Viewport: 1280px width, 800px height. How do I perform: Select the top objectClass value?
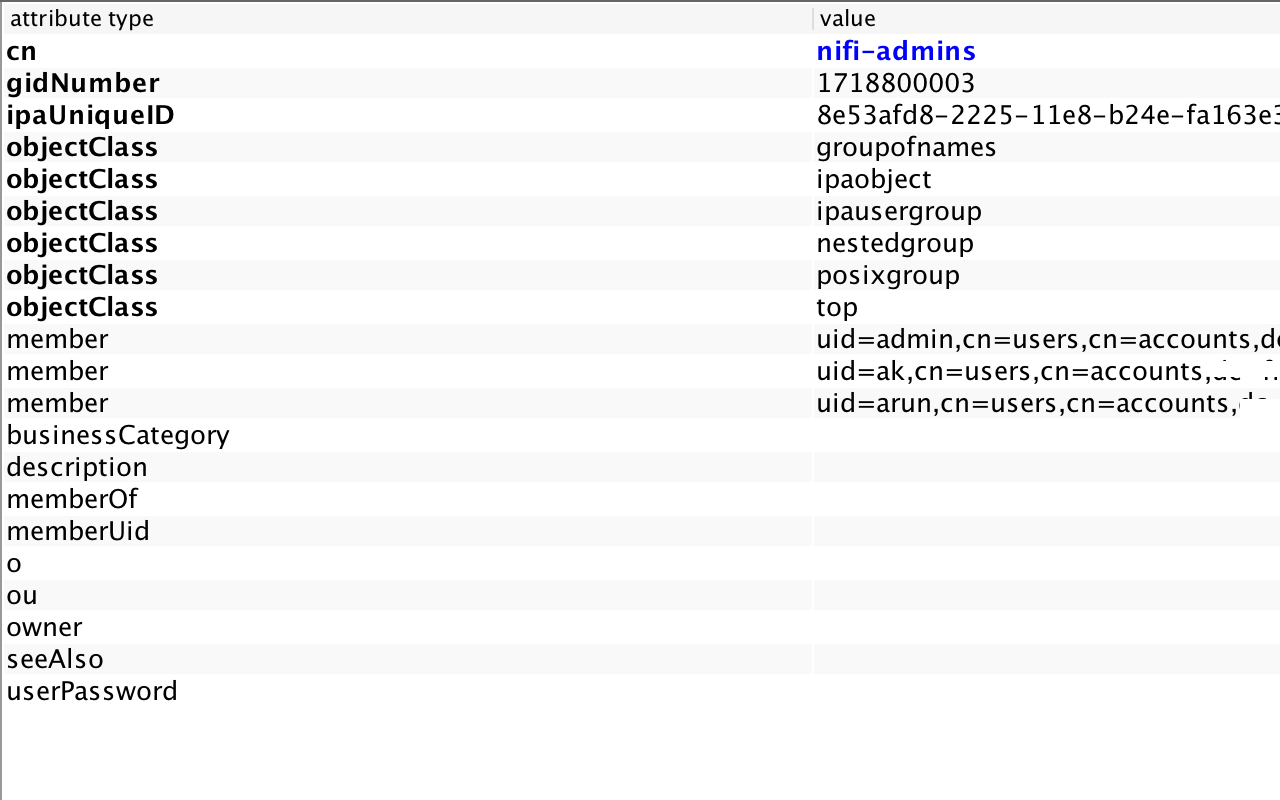pyautogui.click(x=836, y=307)
